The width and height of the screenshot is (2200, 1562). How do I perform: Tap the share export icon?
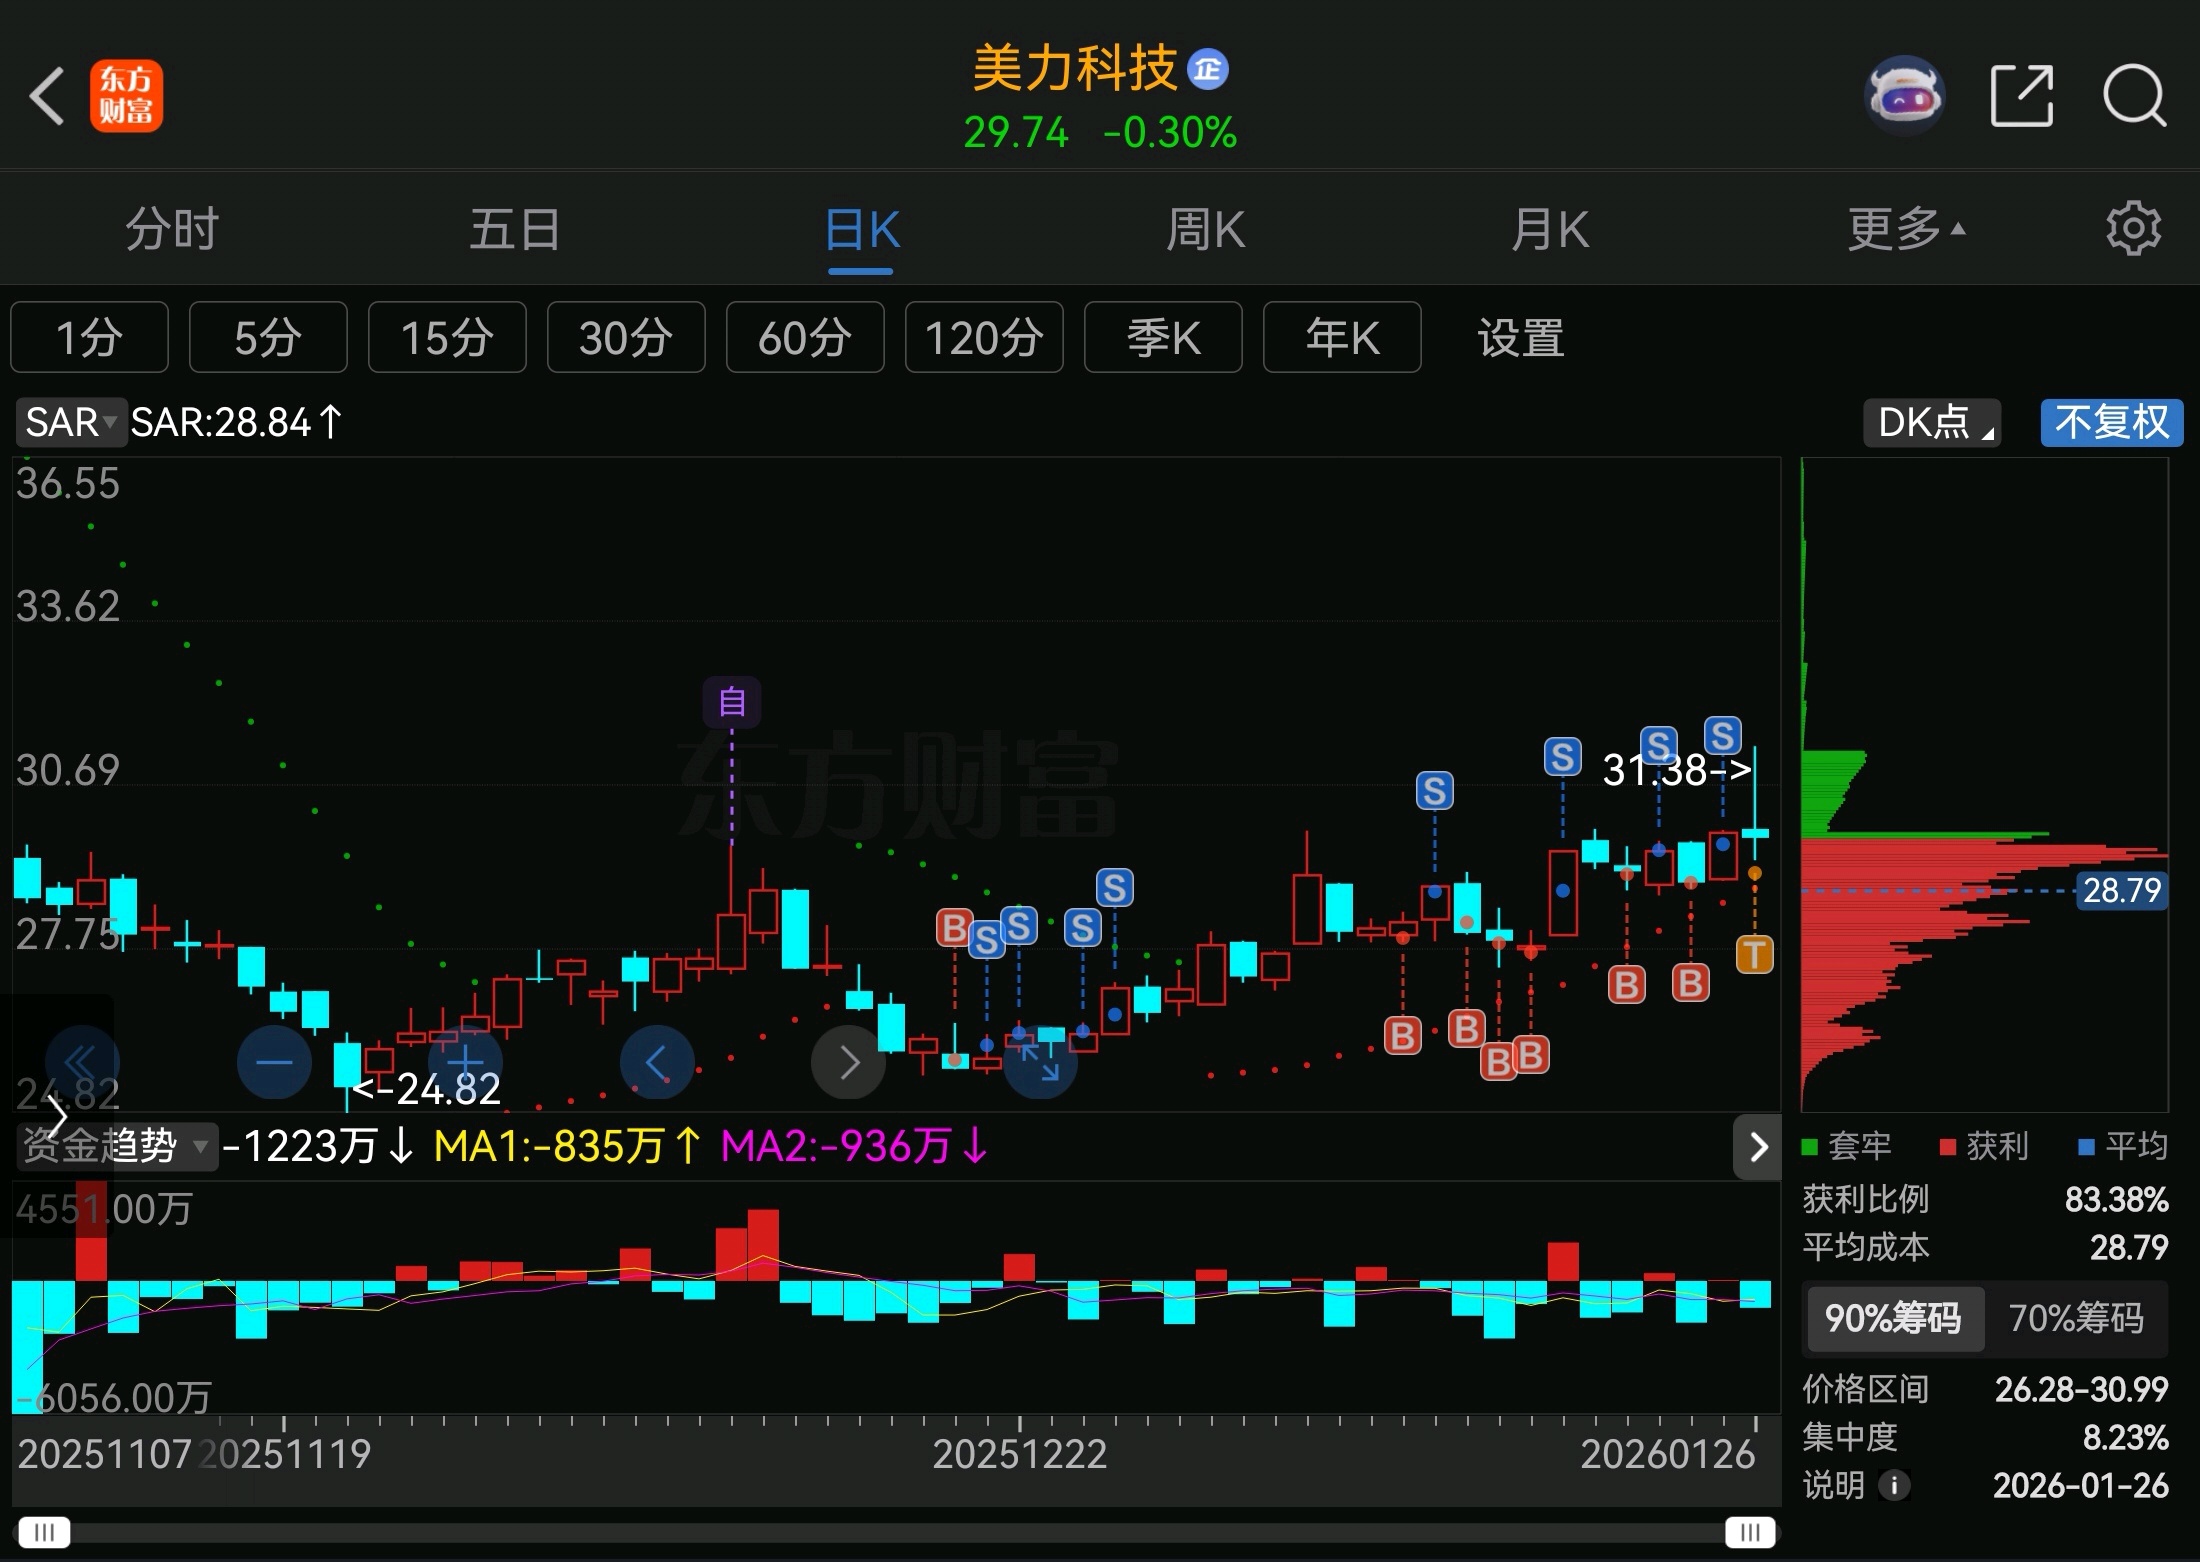click(x=2021, y=97)
